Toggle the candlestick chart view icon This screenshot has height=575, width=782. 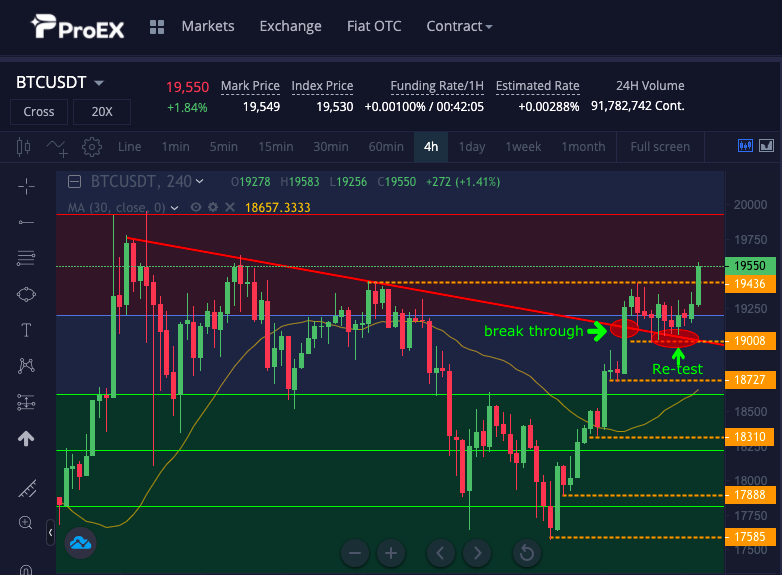[745, 146]
